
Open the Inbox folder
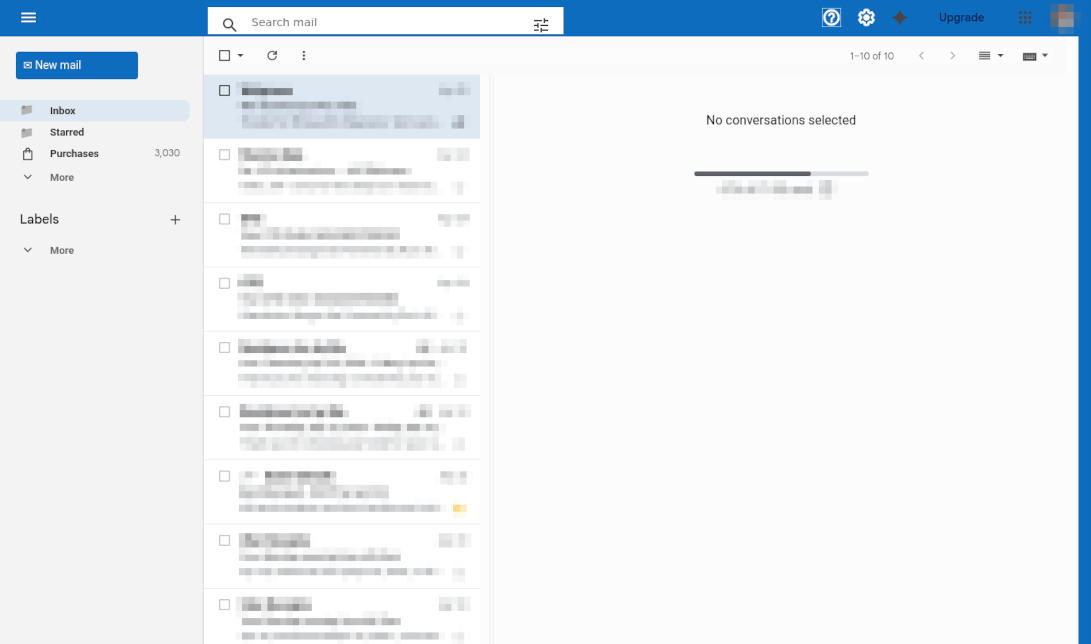[62, 110]
